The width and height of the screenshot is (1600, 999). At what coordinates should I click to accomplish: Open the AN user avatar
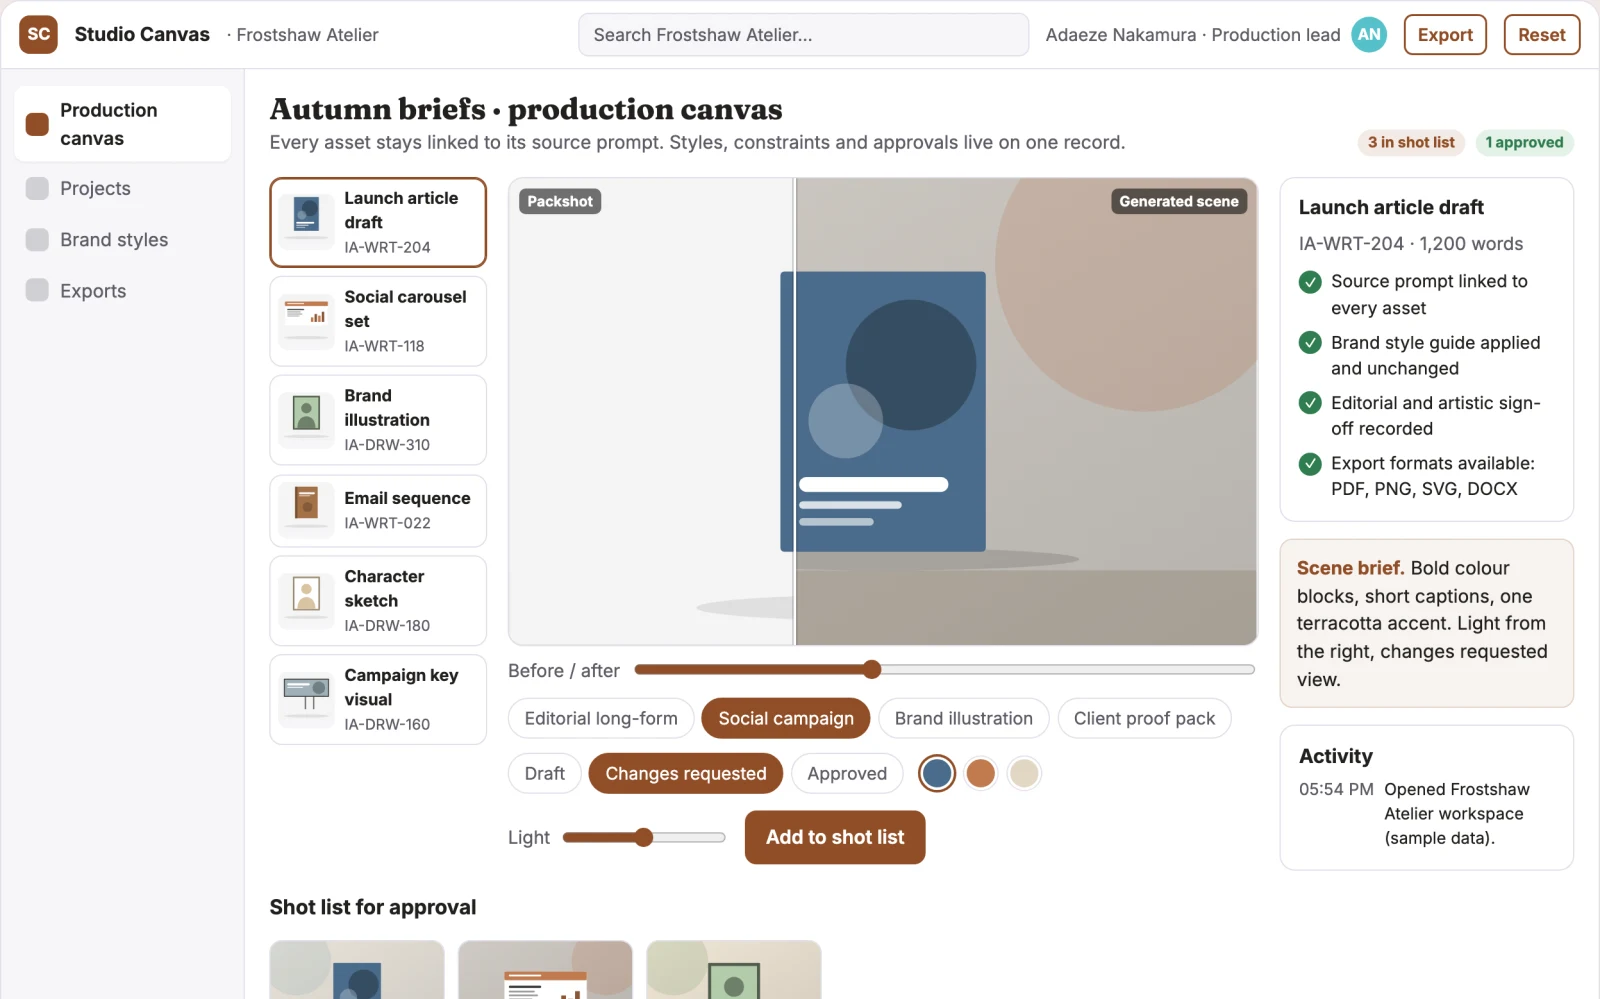point(1369,34)
